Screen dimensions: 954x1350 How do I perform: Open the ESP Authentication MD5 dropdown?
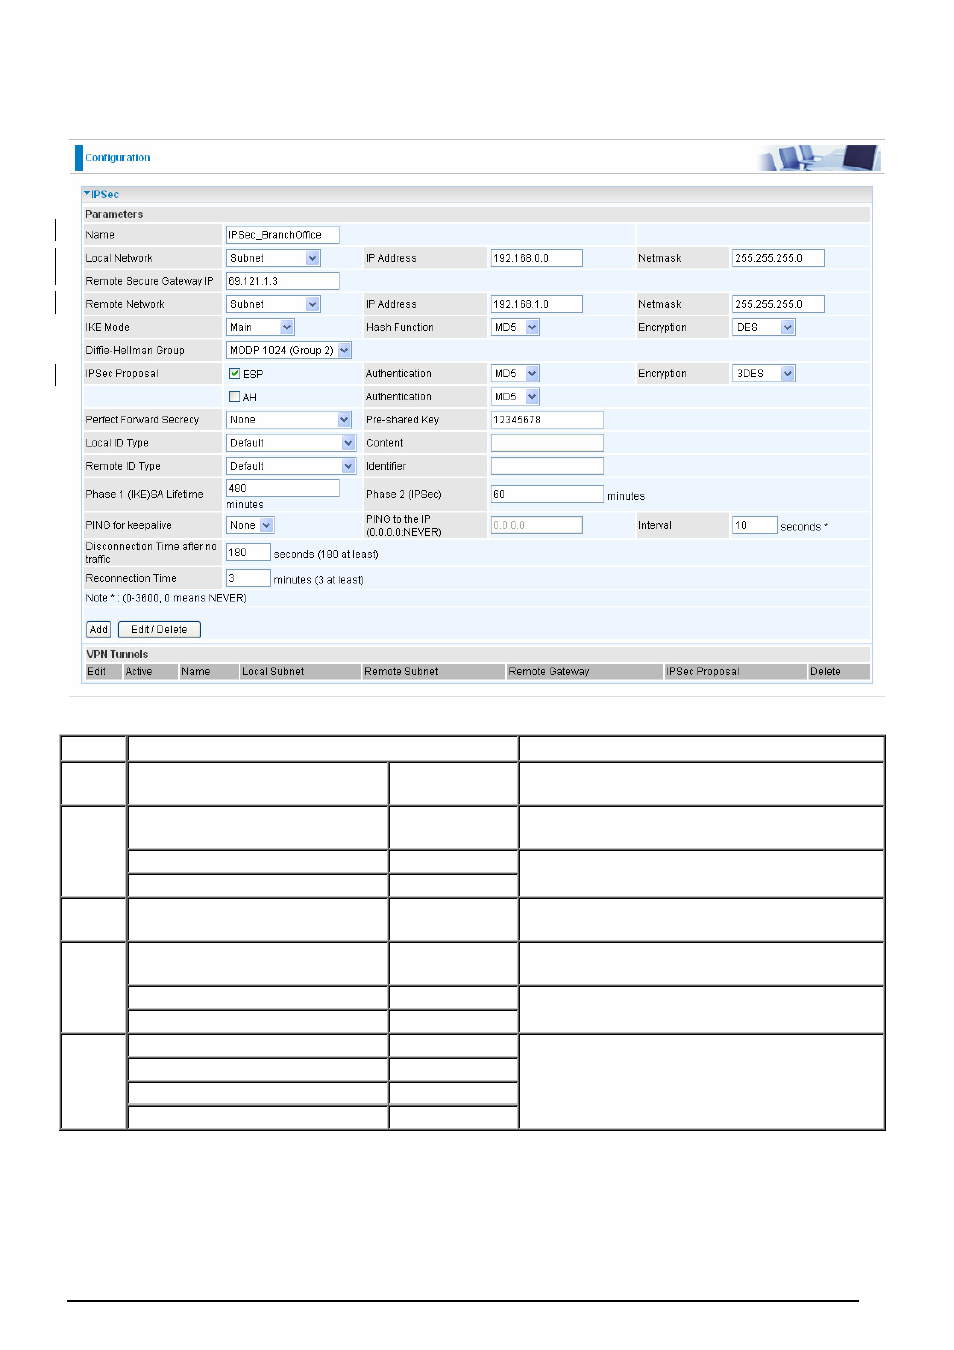coord(515,373)
